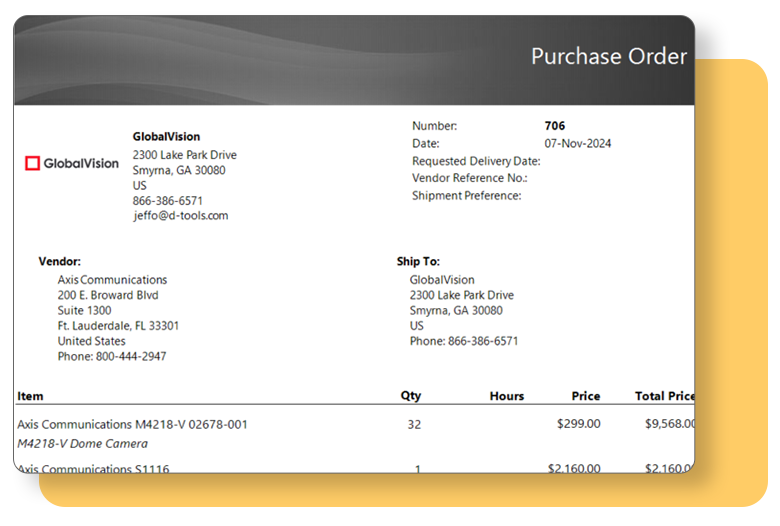The height and width of the screenshot is (526, 780).
Task: Click the 'Qty' column header
Action: pos(411,396)
